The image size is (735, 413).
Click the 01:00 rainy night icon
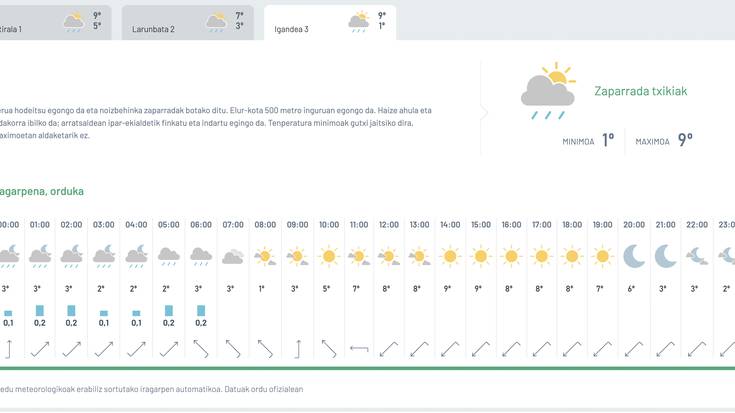click(40, 256)
